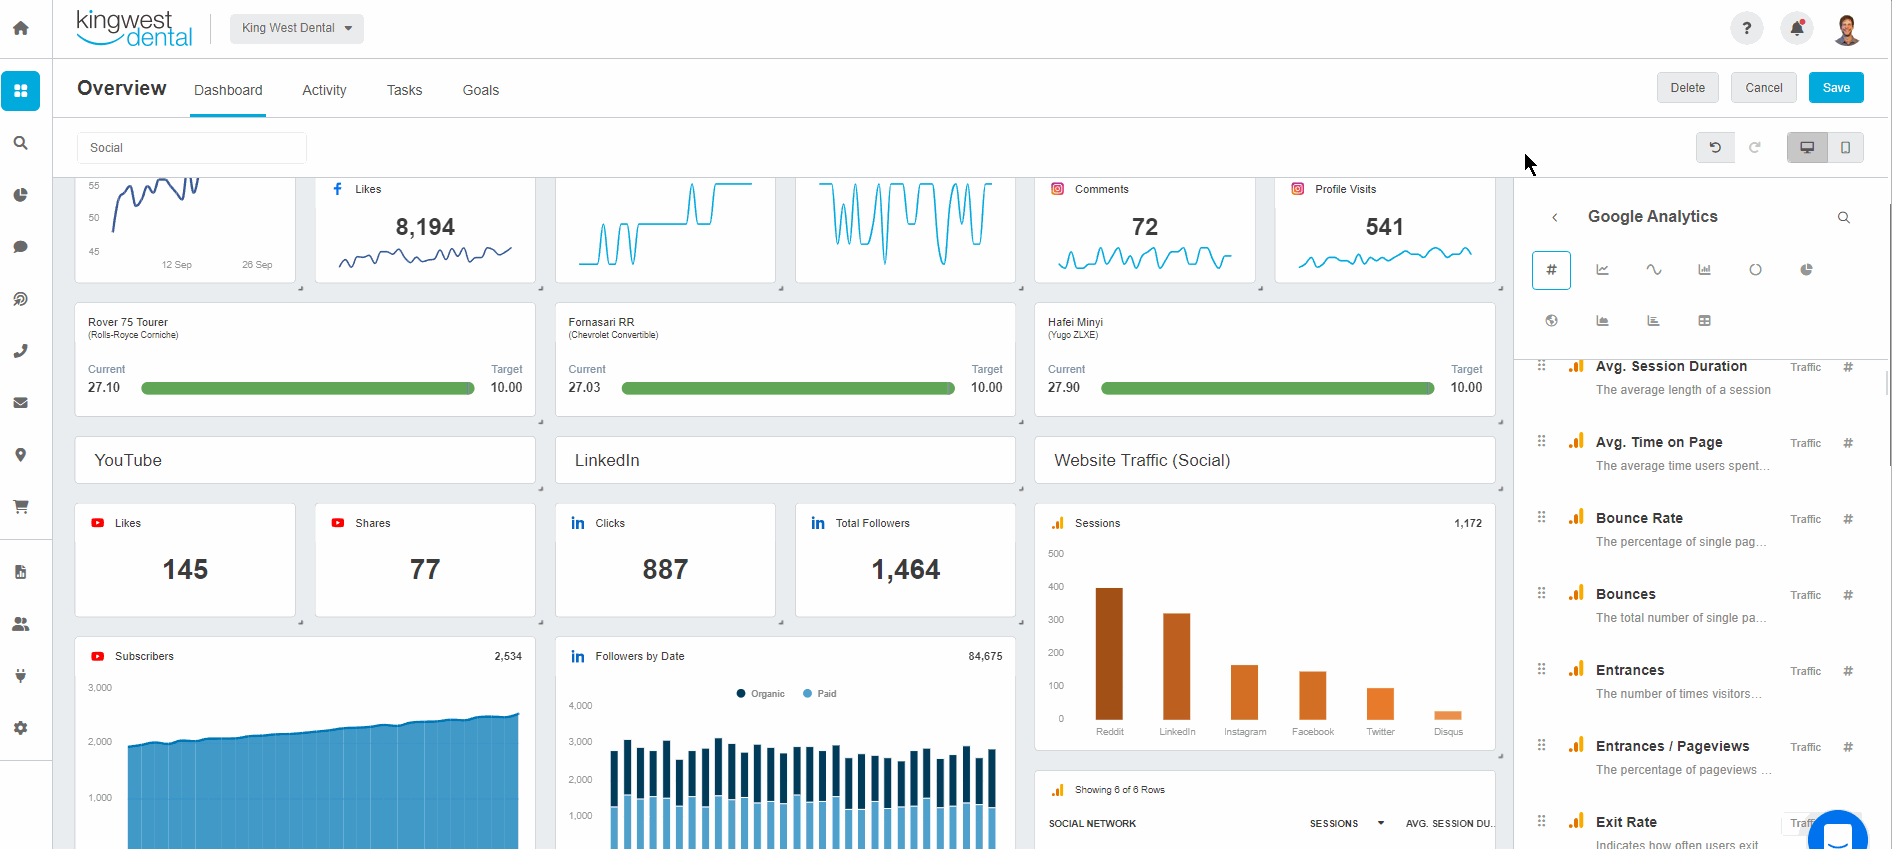Open the integrations plug icon in sidebar
Viewport: 1892px width, 849px height.
(20, 676)
